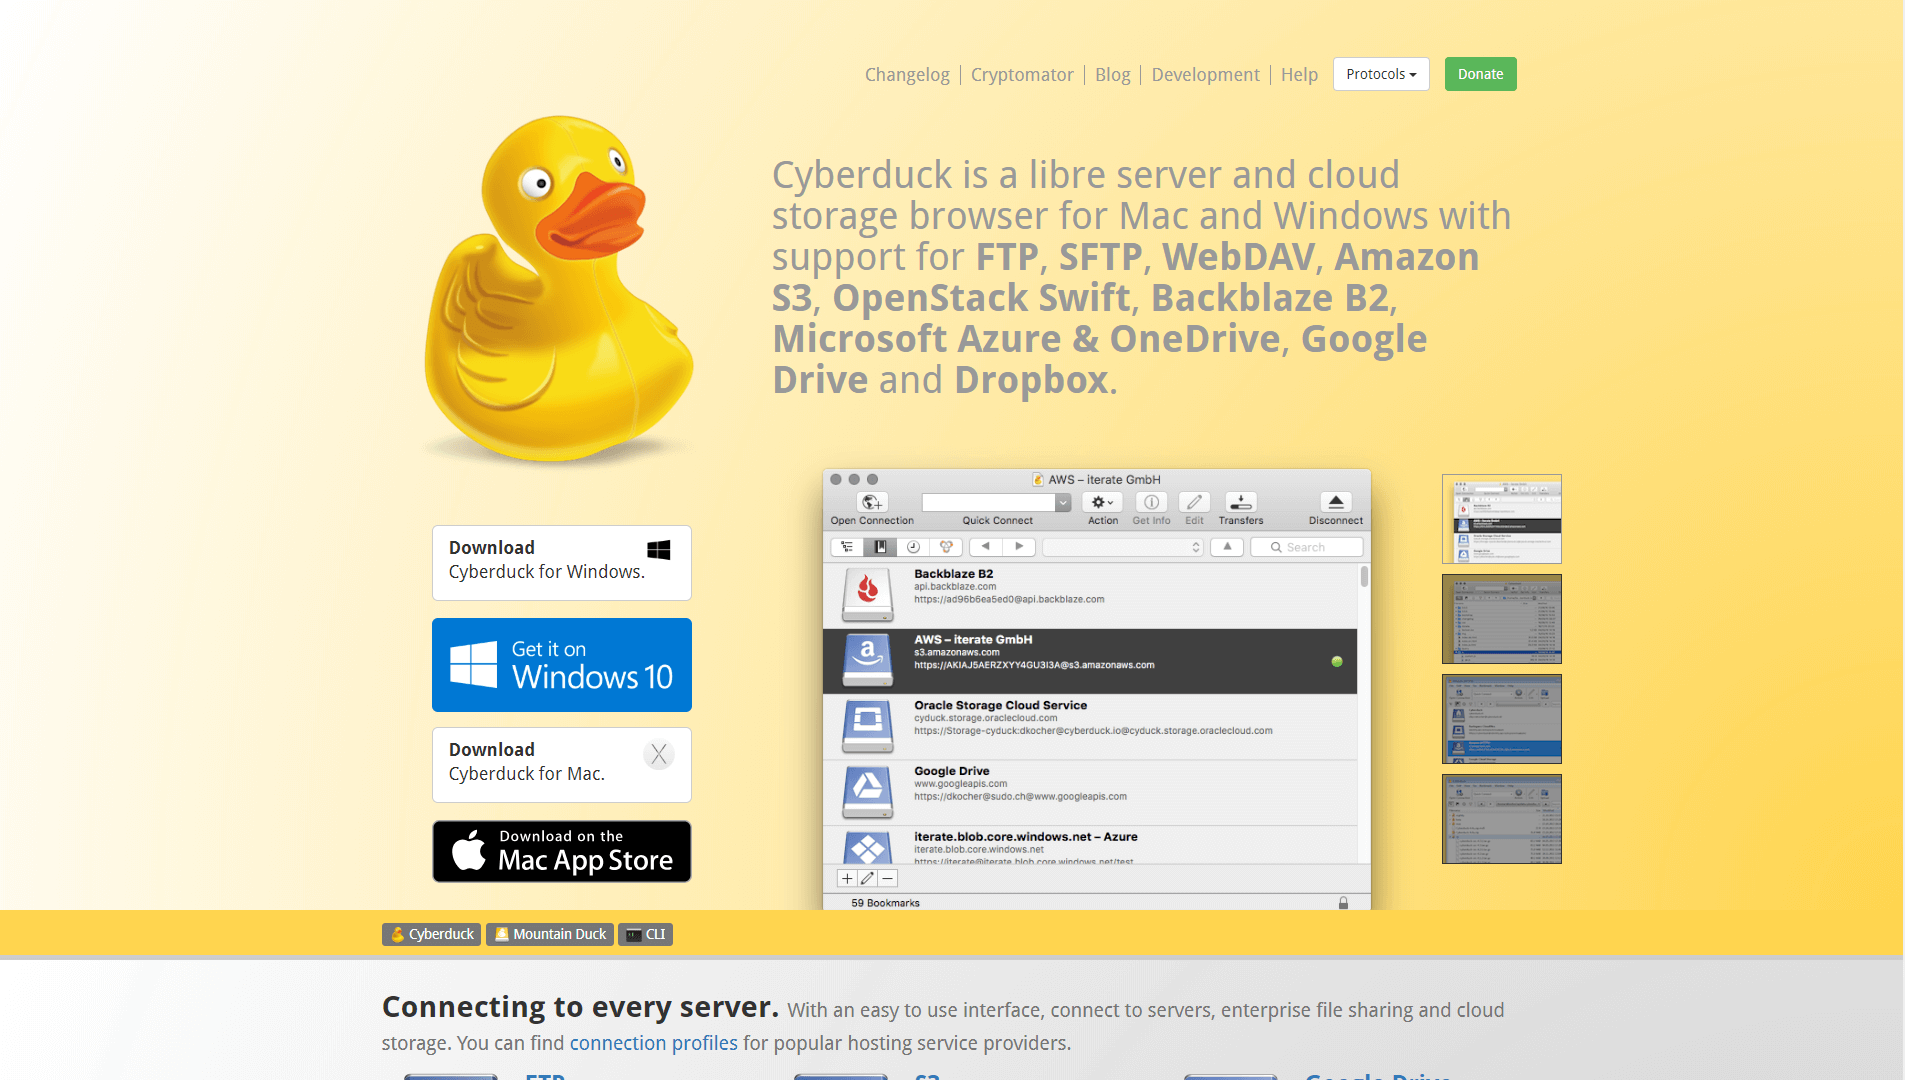Click the edit bookmark pencil button
The width and height of the screenshot is (1905, 1080).
pos(867,878)
